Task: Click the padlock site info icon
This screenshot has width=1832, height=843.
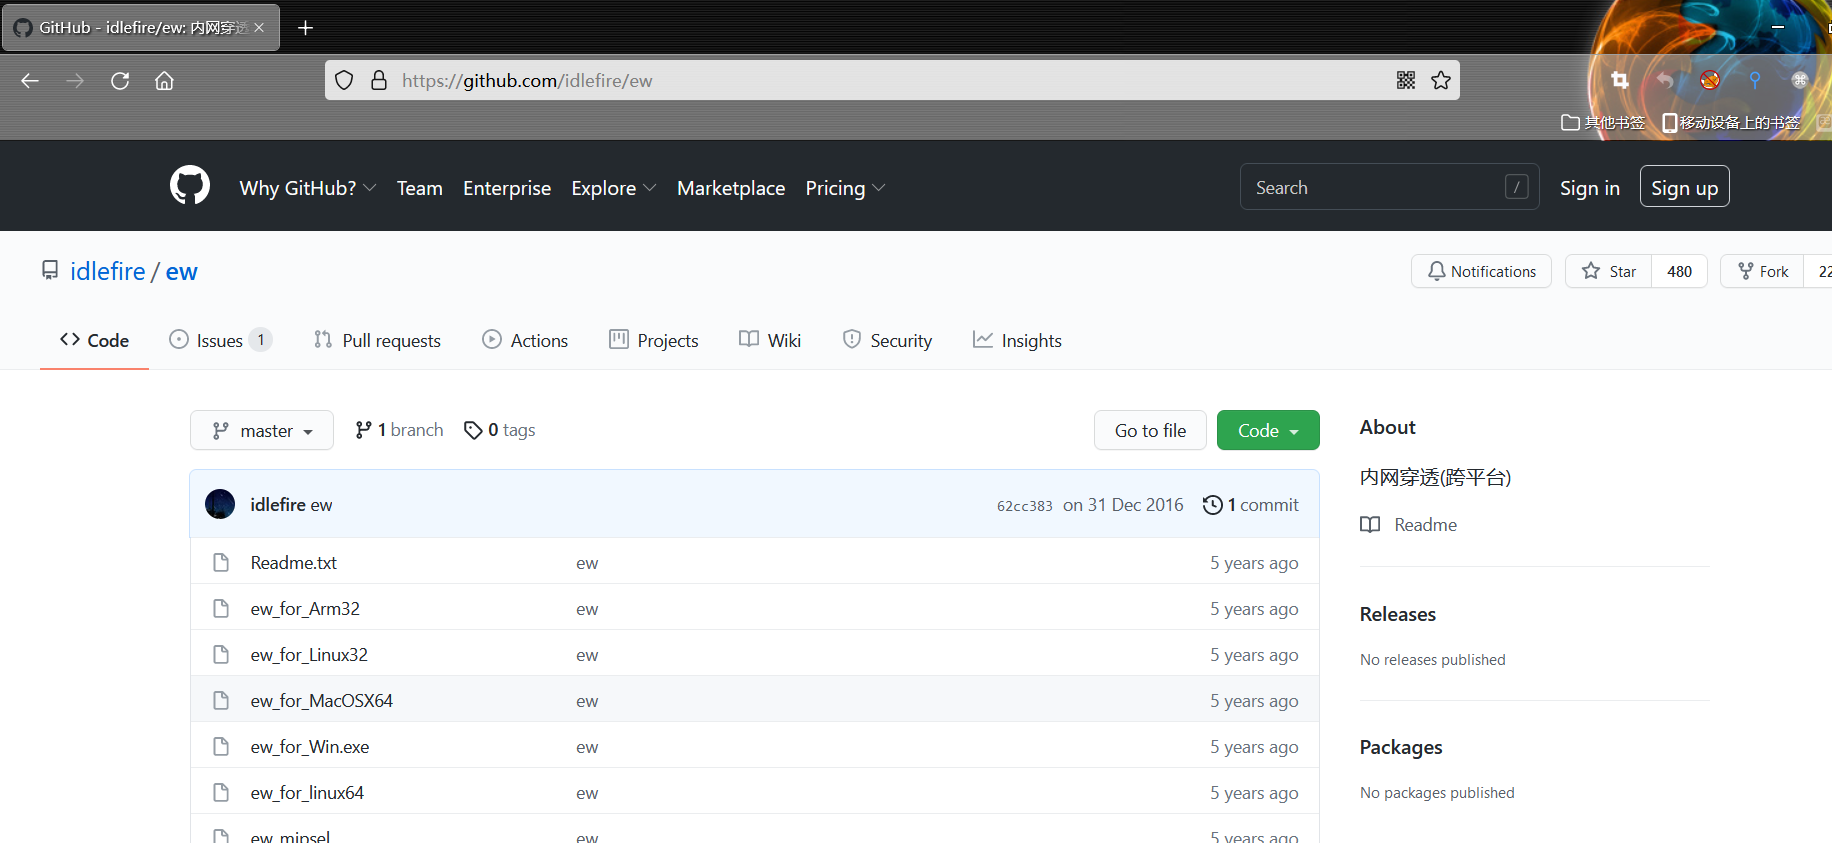Action: point(379,80)
